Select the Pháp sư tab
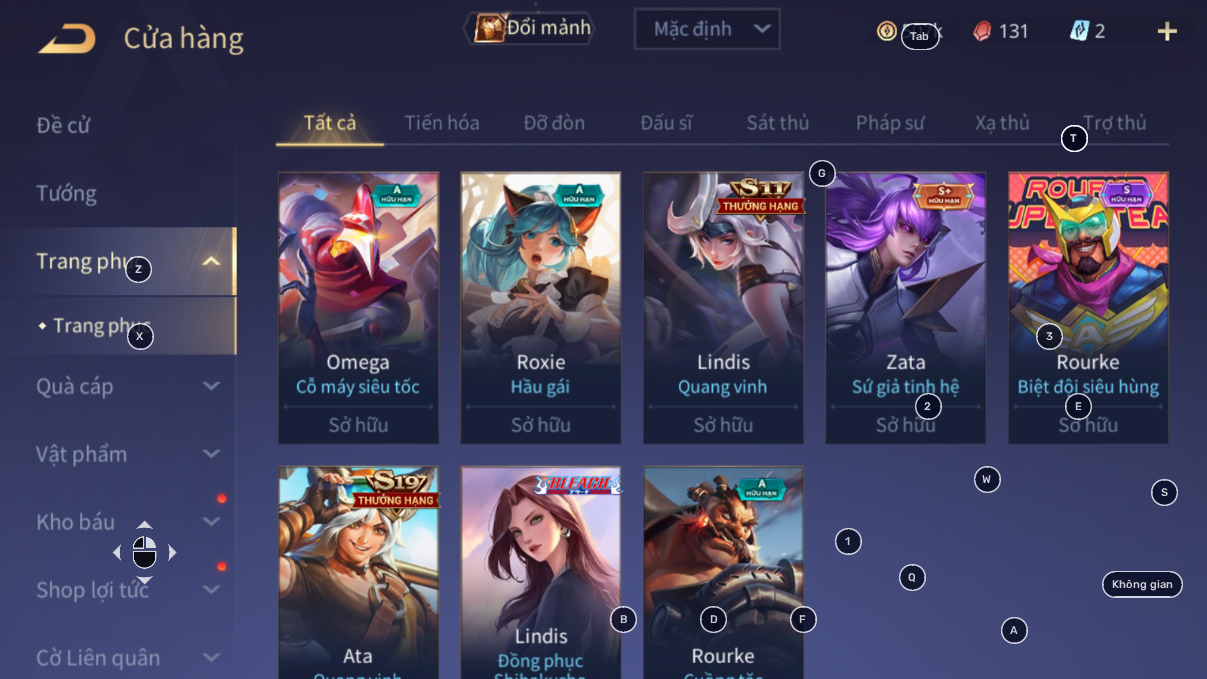This screenshot has height=679, width=1207. tap(890, 123)
